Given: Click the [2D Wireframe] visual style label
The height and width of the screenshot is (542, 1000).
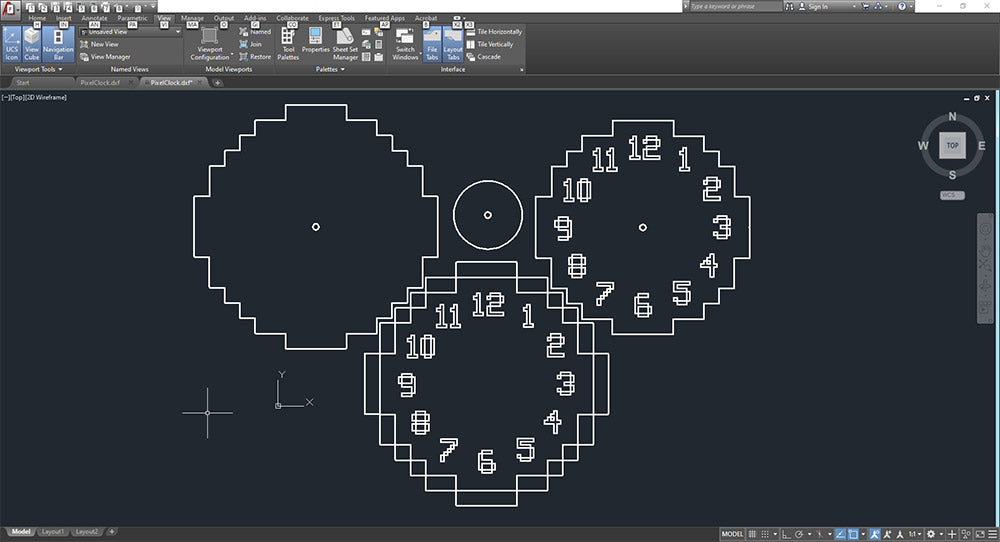Looking at the screenshot, I should pos(46,98).
